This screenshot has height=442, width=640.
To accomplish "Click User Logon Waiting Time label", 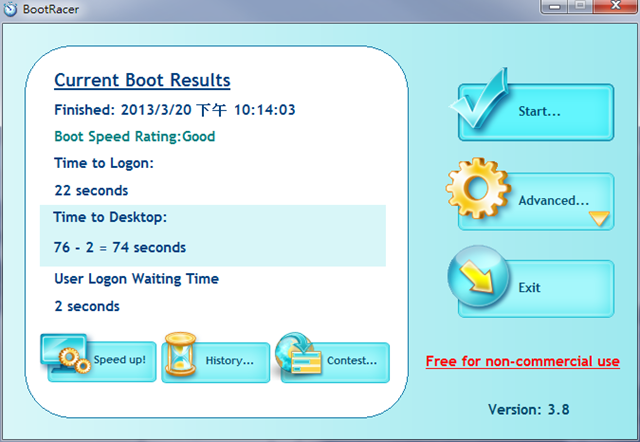I will click(136, 279).
